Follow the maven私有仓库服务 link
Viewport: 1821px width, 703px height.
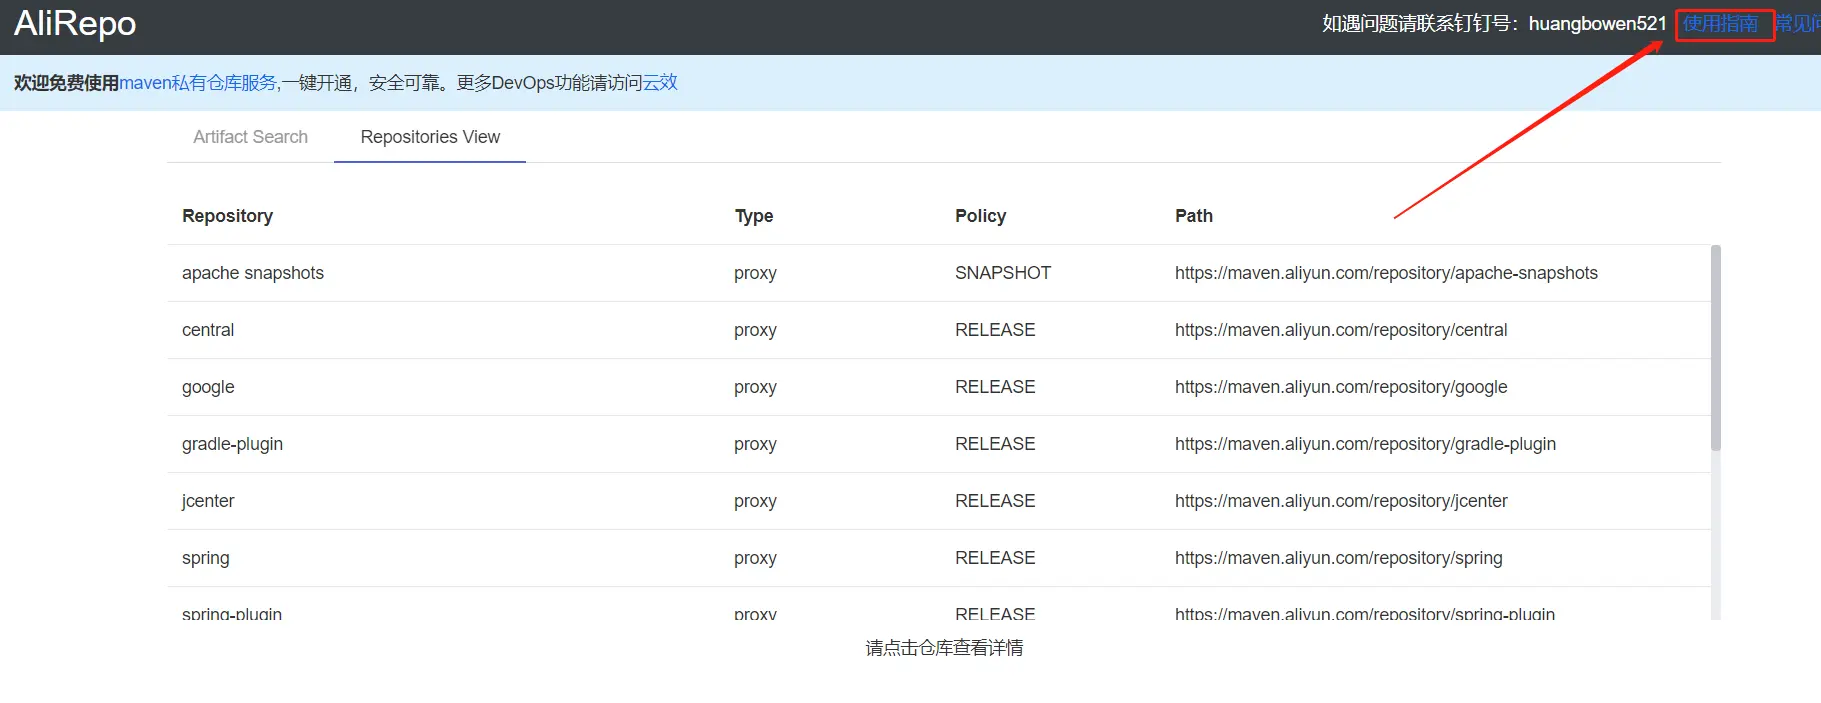click(198, 83)
